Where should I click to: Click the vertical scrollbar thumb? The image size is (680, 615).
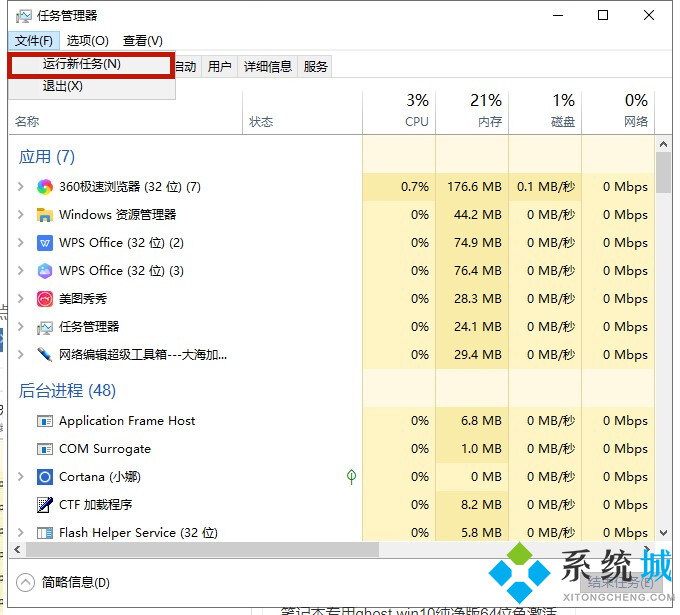click(x=663, y=173)
